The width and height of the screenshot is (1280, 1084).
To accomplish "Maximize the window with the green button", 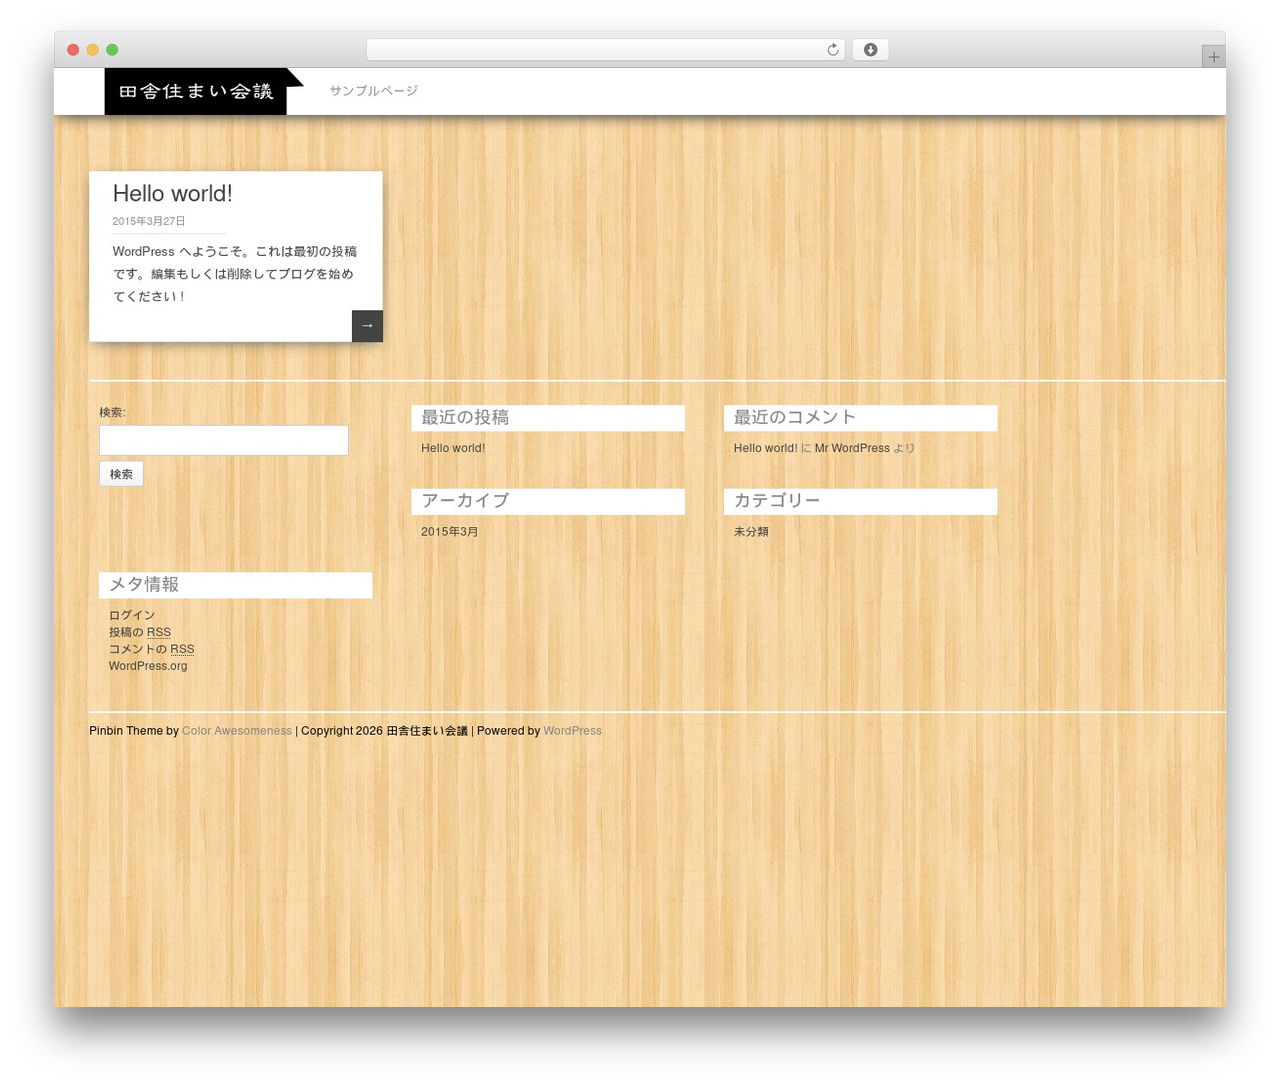I will (x=112, y=50).
